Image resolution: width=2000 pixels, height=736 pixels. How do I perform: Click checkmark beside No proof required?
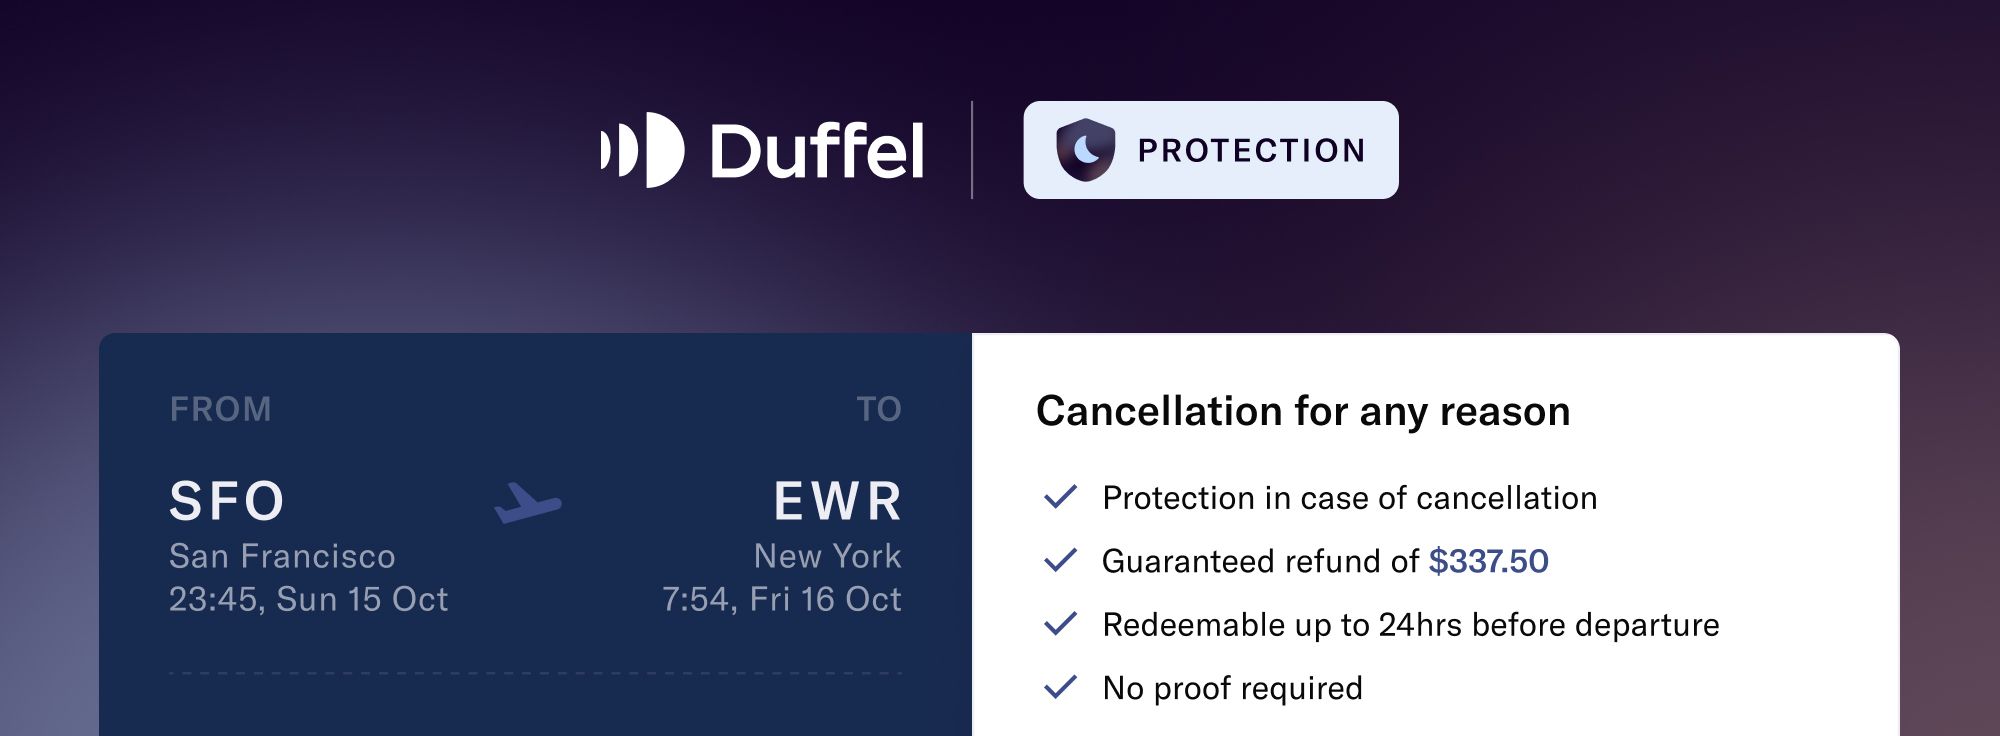(1060, 687)
